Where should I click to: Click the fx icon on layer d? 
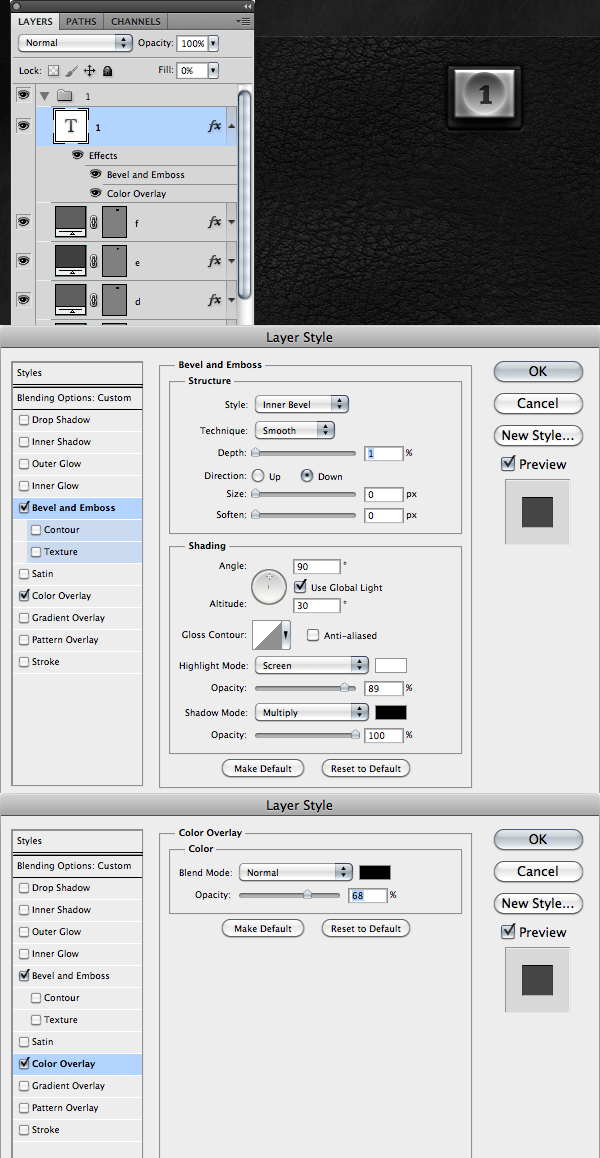point(214,300)
